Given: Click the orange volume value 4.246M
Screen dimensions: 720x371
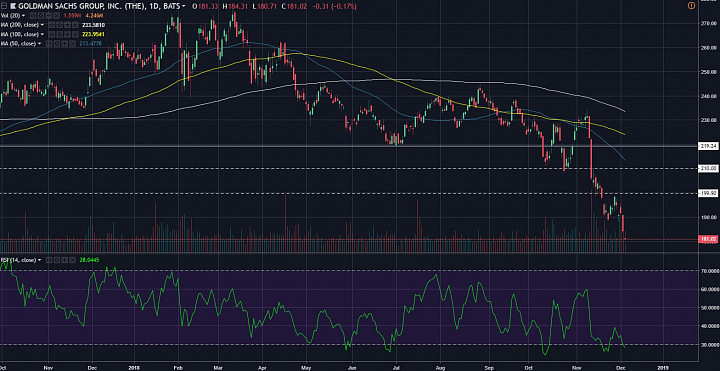Looking at the screenshot, I should [94, 15].
